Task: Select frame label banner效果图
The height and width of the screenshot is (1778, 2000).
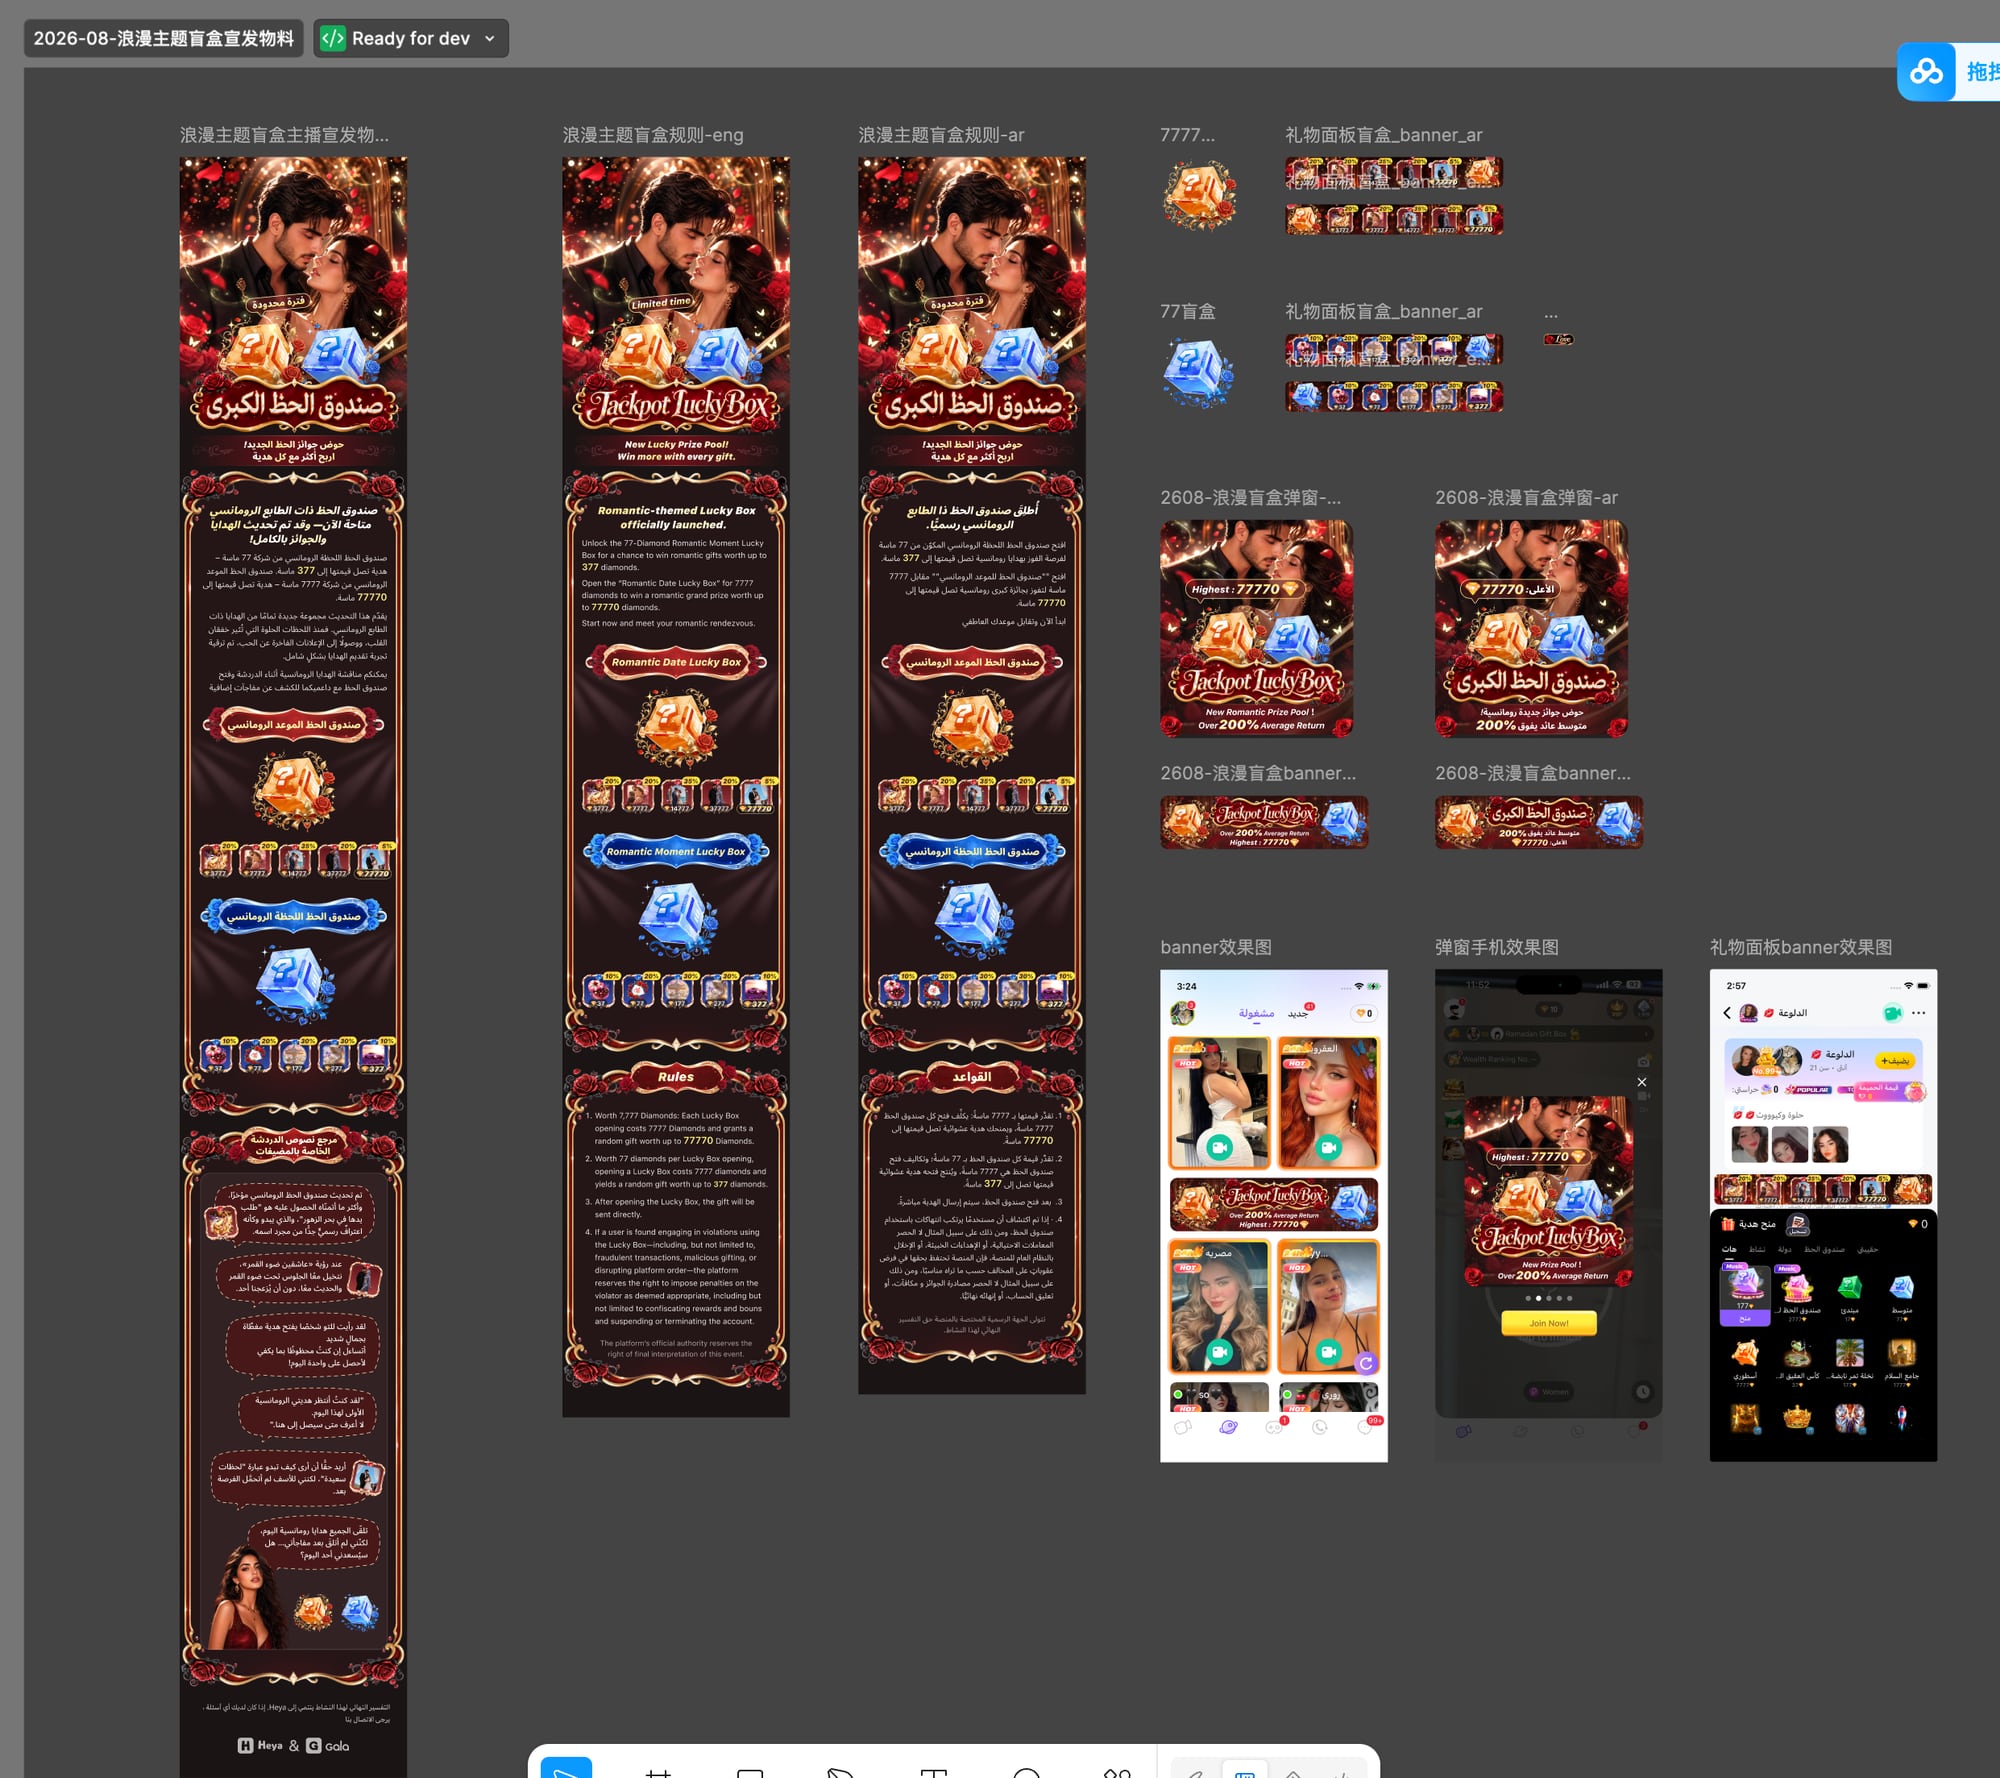Action: point(1216,947)
